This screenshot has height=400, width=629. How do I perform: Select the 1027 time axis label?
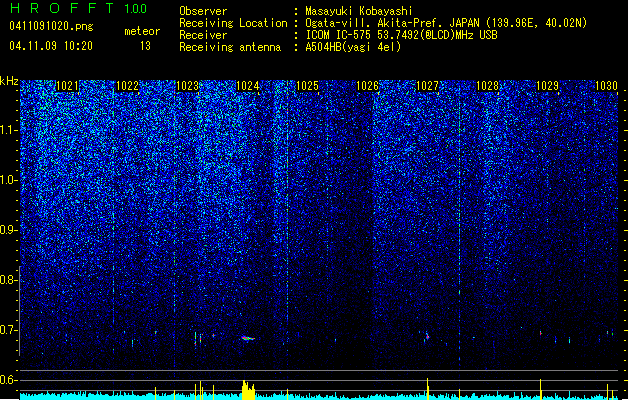click(x=428, y=86)
